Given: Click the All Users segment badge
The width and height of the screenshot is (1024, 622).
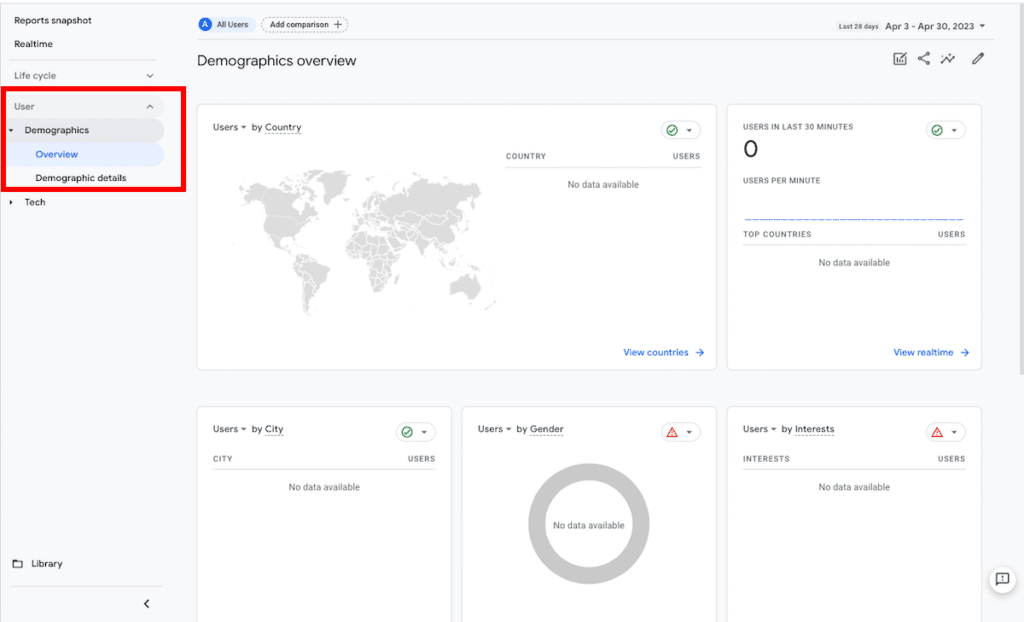Looking at the screenshot, I should pyautogui.click(x=224, y=25).
